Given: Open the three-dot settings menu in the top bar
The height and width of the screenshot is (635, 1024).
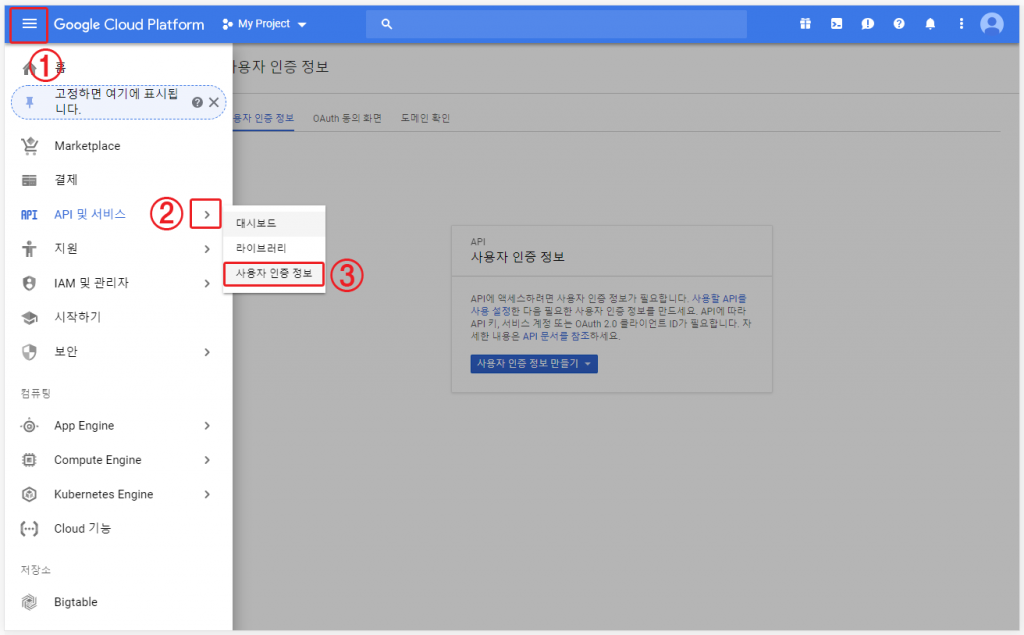Looking at the screenshot, I should point(961,24).
